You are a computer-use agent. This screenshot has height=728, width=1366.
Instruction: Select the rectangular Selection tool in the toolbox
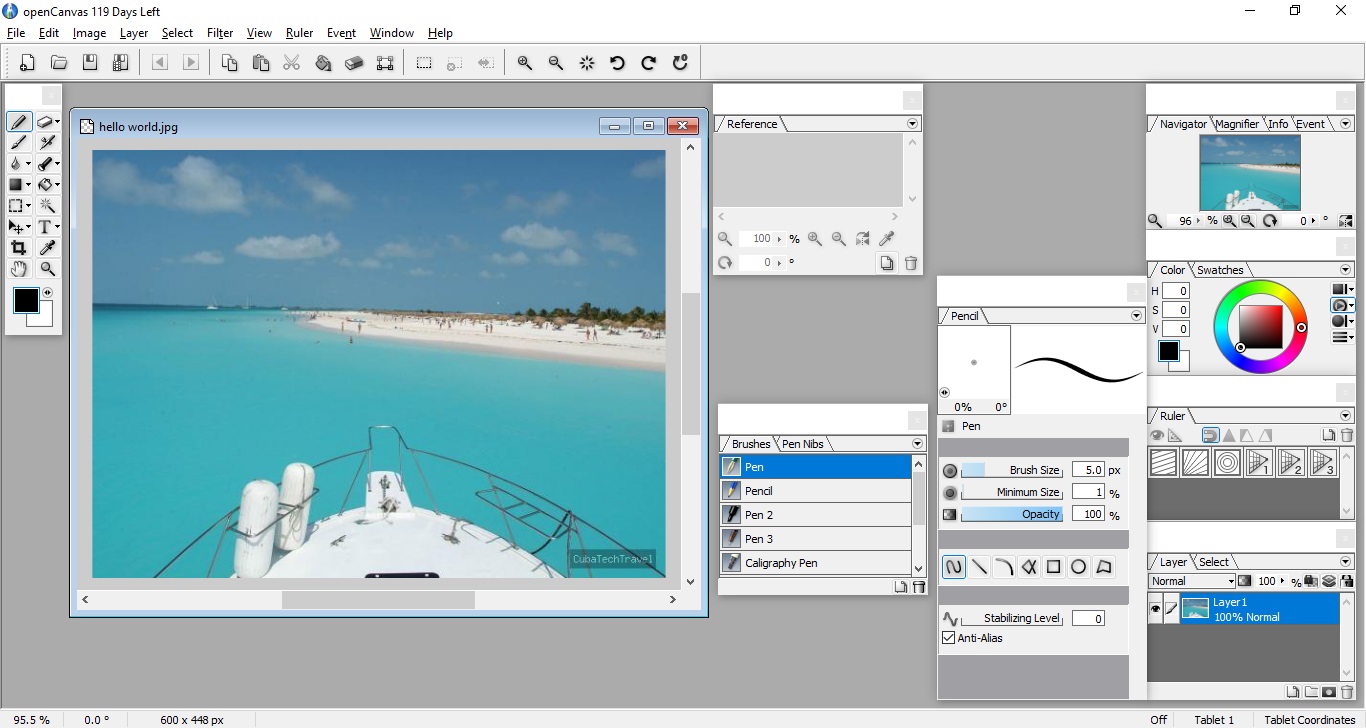19,205
